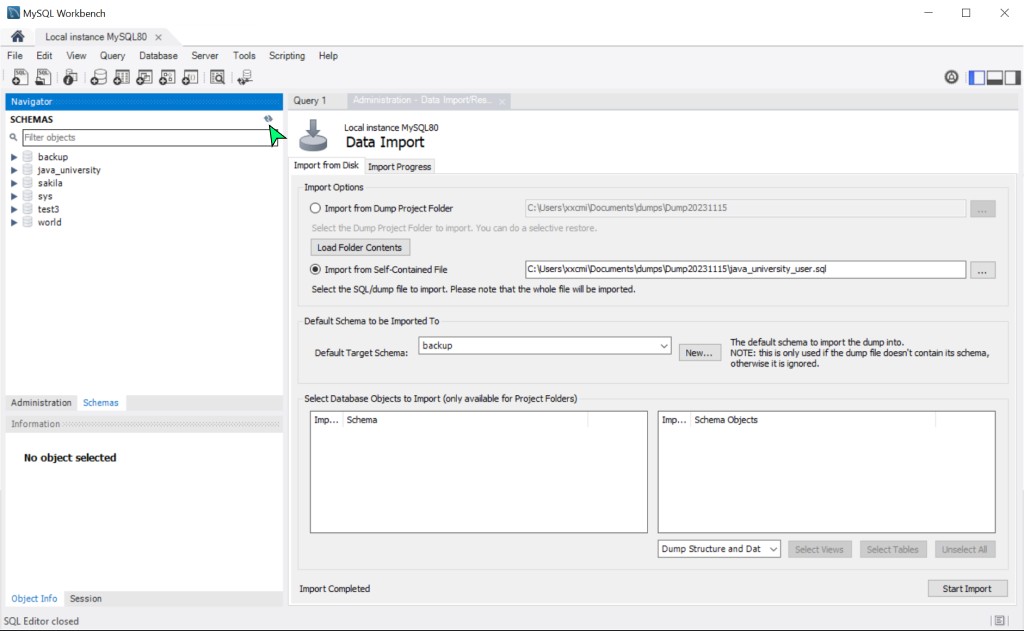Screen dimensions: 1024x631
Task: Open the Query menu
Action: click(x=112, y=56)
